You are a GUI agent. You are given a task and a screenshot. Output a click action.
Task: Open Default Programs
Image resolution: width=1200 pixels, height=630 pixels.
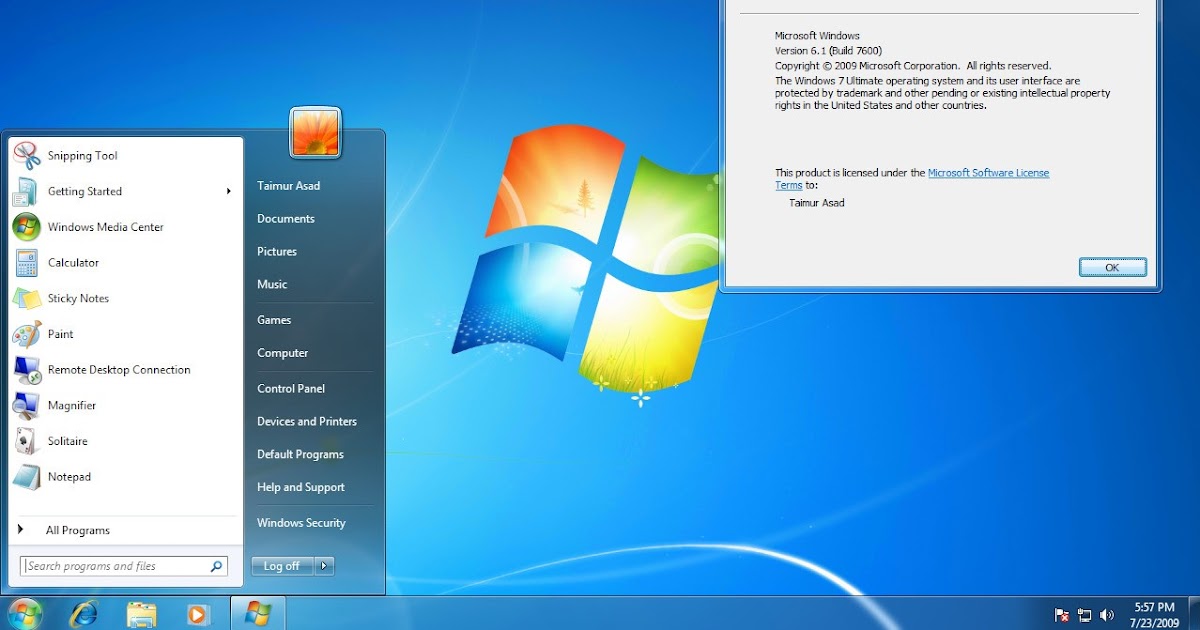pos(300,455)
